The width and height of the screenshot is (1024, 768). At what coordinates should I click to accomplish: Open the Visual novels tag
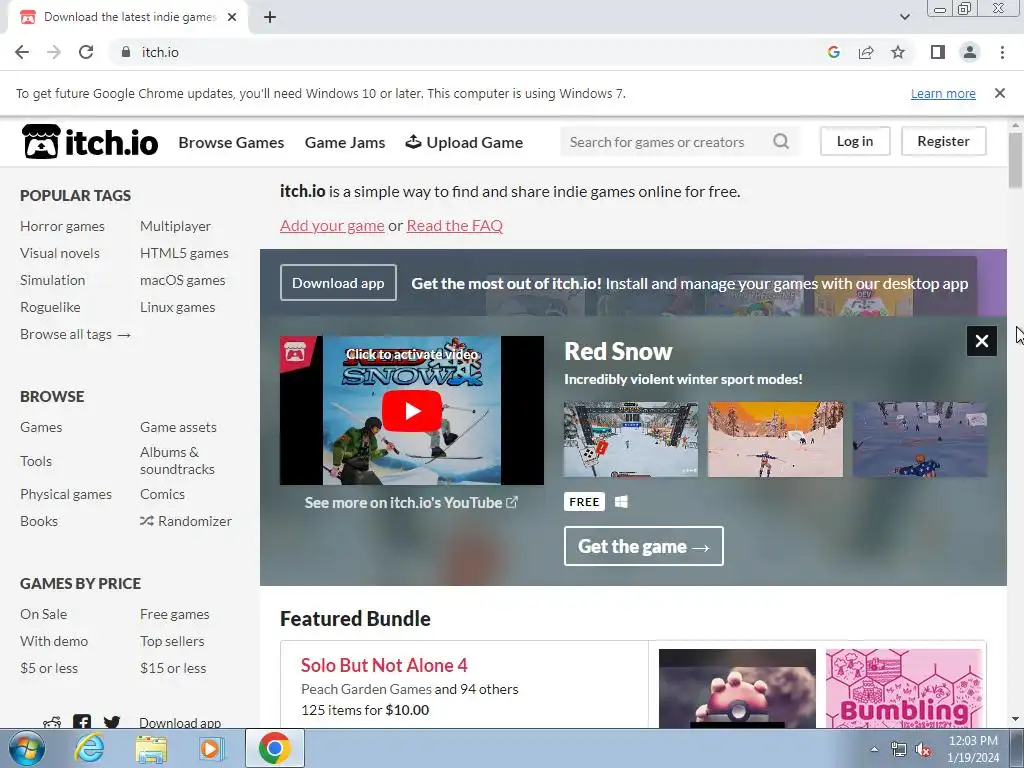pyautogui.click(x=59, y=253)
